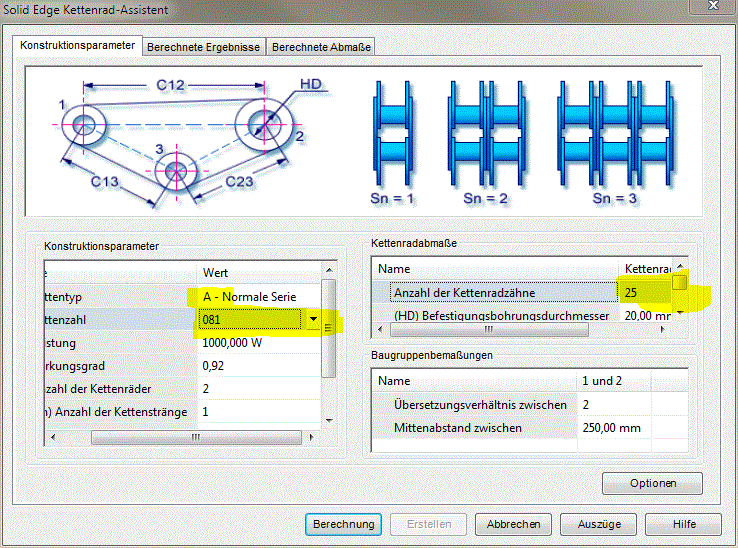The height and width of the screenshot is (548, 738).
Task: Click the 0,92 efficiency value
Action: click(x=258, y=366)
